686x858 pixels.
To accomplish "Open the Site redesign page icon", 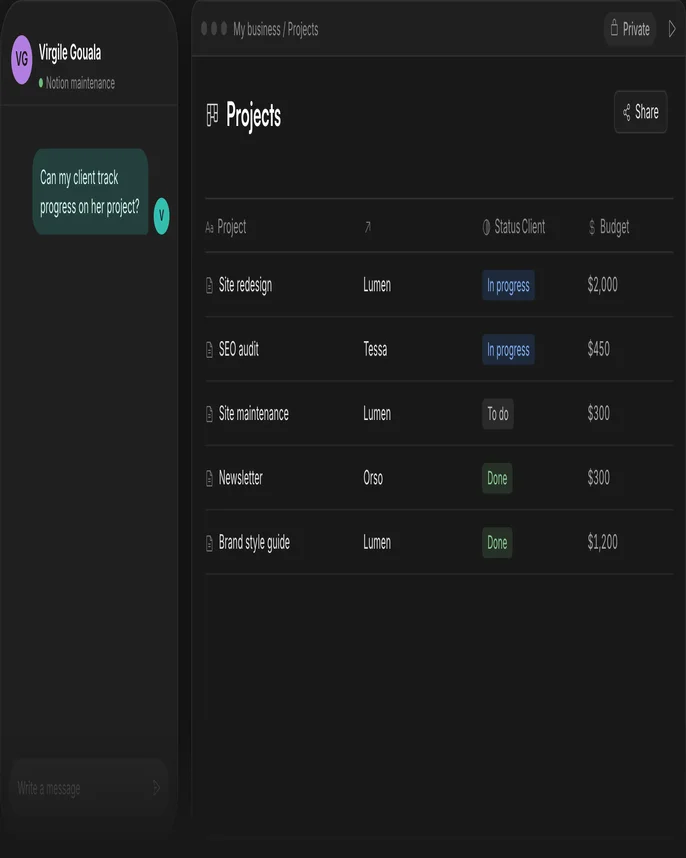I will [x=209, y=285].
